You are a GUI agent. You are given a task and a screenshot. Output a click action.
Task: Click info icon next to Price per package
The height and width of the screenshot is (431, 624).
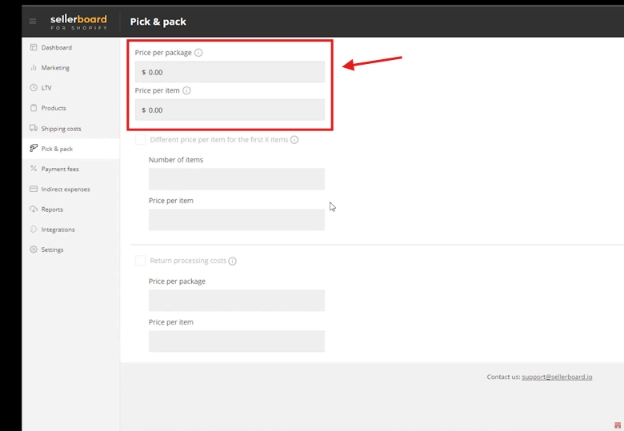198,53
